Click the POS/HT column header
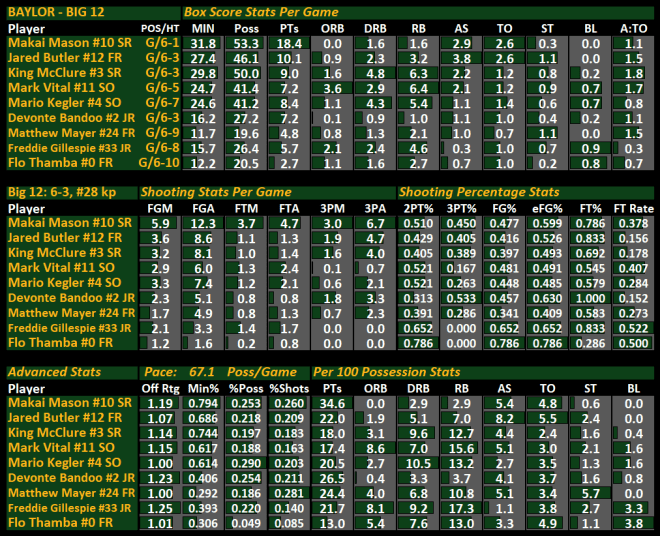The width and height of the screenshot is (660, 536). (160, 29)
